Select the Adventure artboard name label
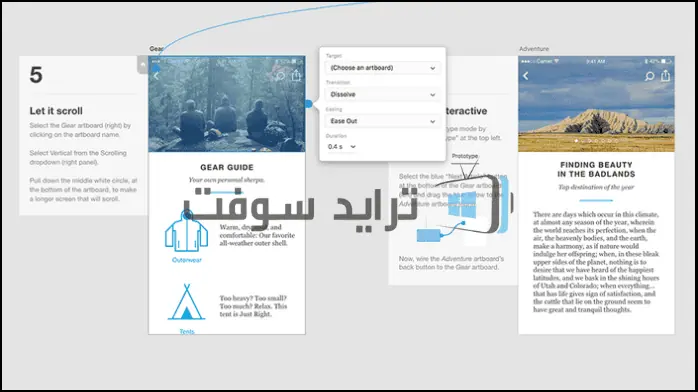Image resolution: width=698 pixels, height=392 pixels. point(534,48)
